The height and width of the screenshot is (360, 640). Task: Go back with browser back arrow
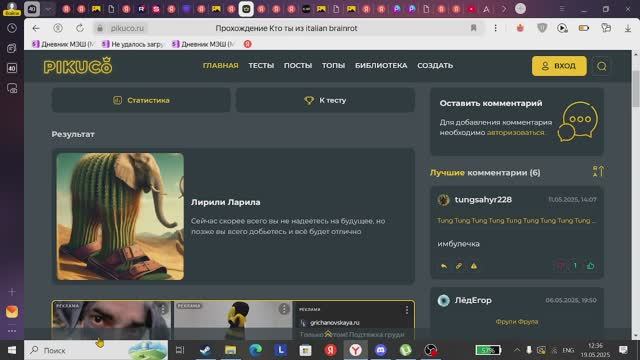coord(36,28)
